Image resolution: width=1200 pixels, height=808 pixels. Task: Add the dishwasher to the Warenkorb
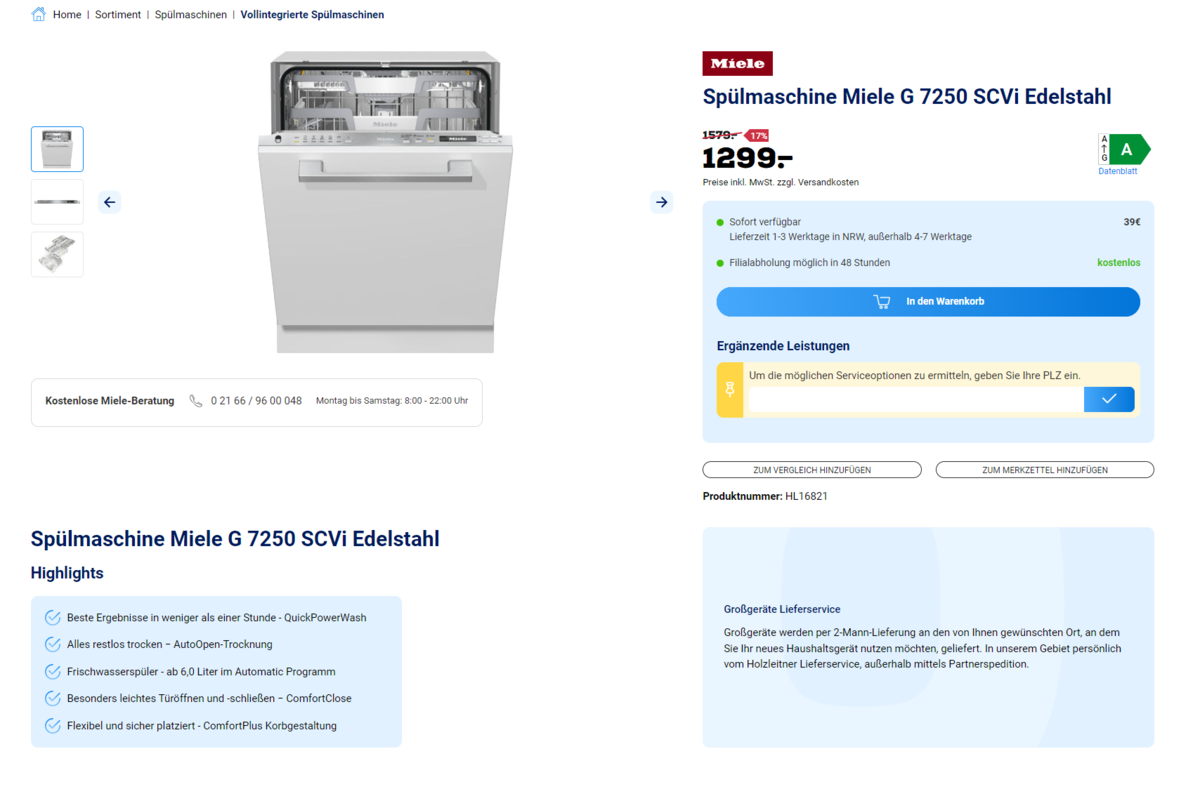pyautogui.click(x=928, y=301)
